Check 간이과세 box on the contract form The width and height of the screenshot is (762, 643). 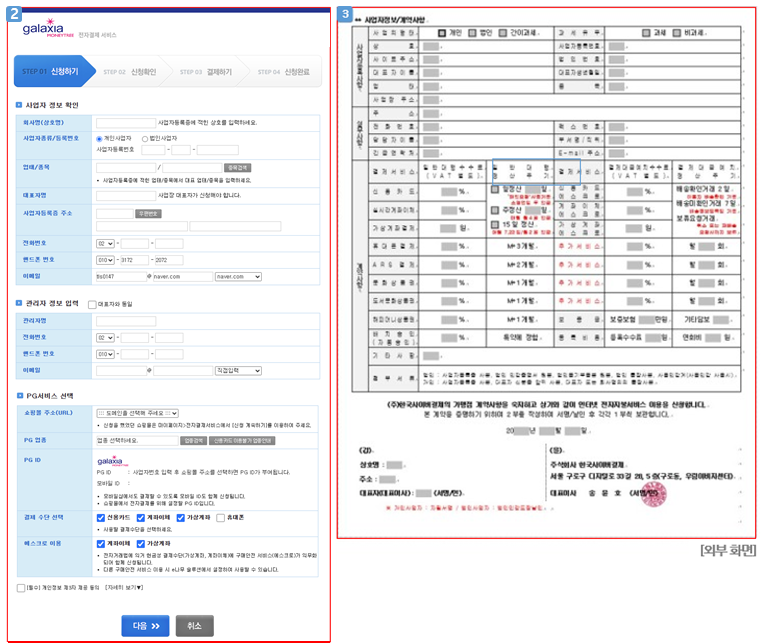(x=503, y=33)
